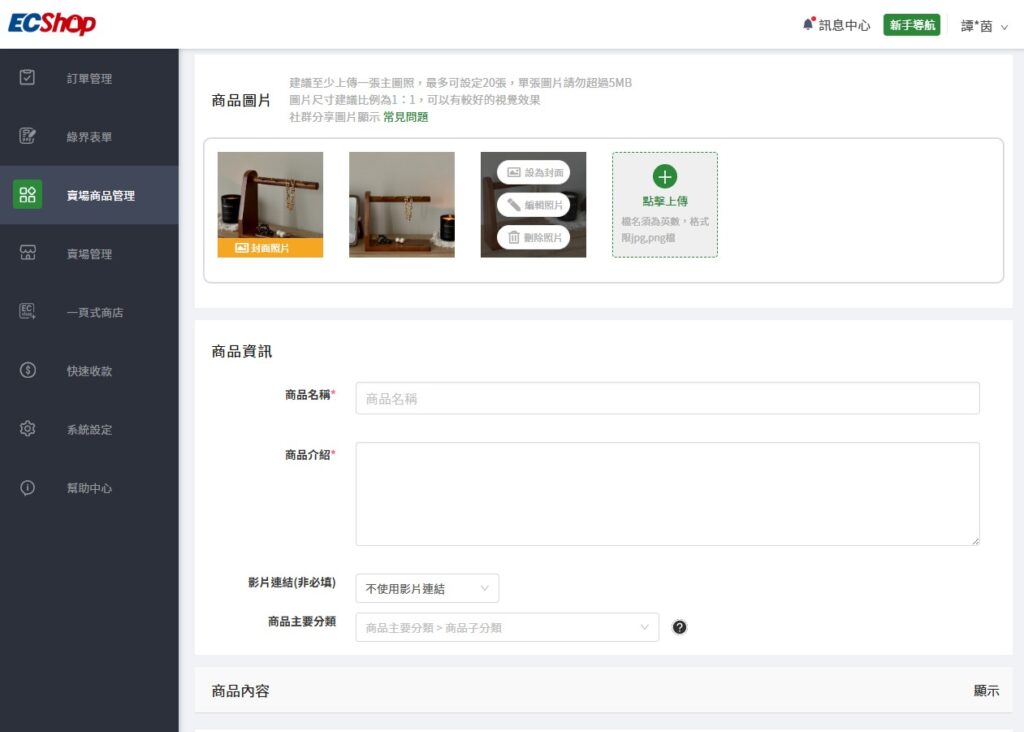This screenshot has height=732, width=1024.
Task: Open the 影片連結 dropdown
Action: coord(427,588)
